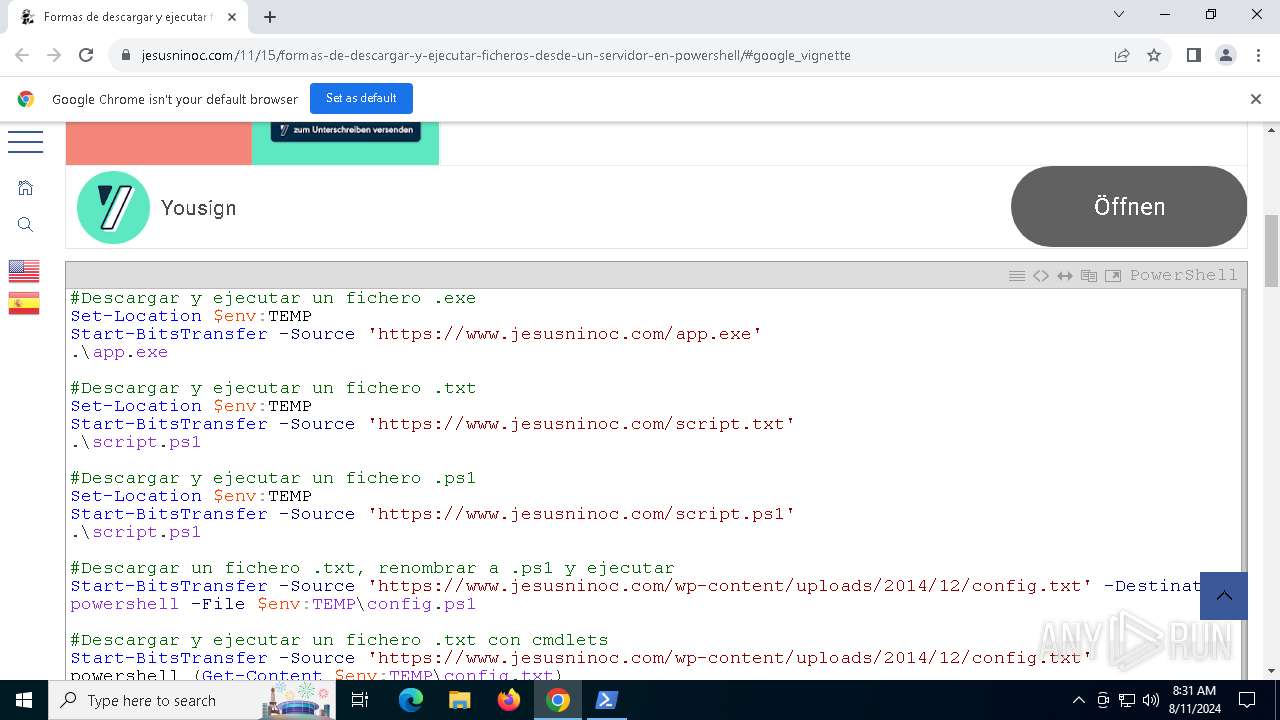Click the Yousign advertiser name
This screenshot has height=720, width=1280.
point(198,208)
